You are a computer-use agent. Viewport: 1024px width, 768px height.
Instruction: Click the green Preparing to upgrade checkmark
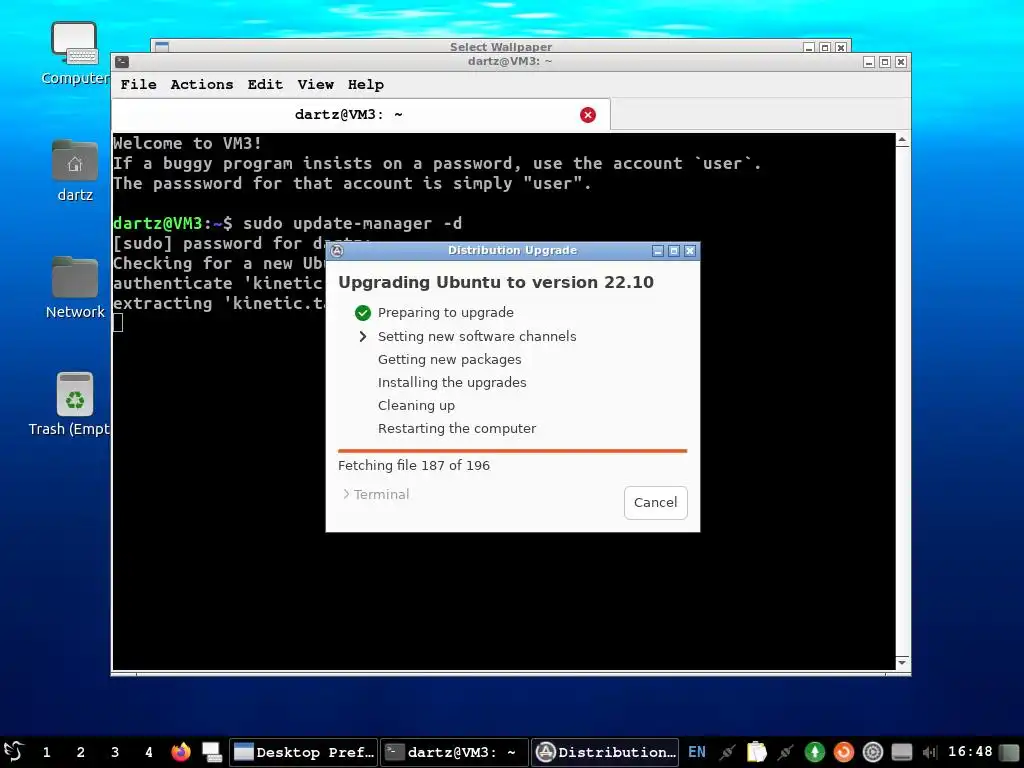362,313
